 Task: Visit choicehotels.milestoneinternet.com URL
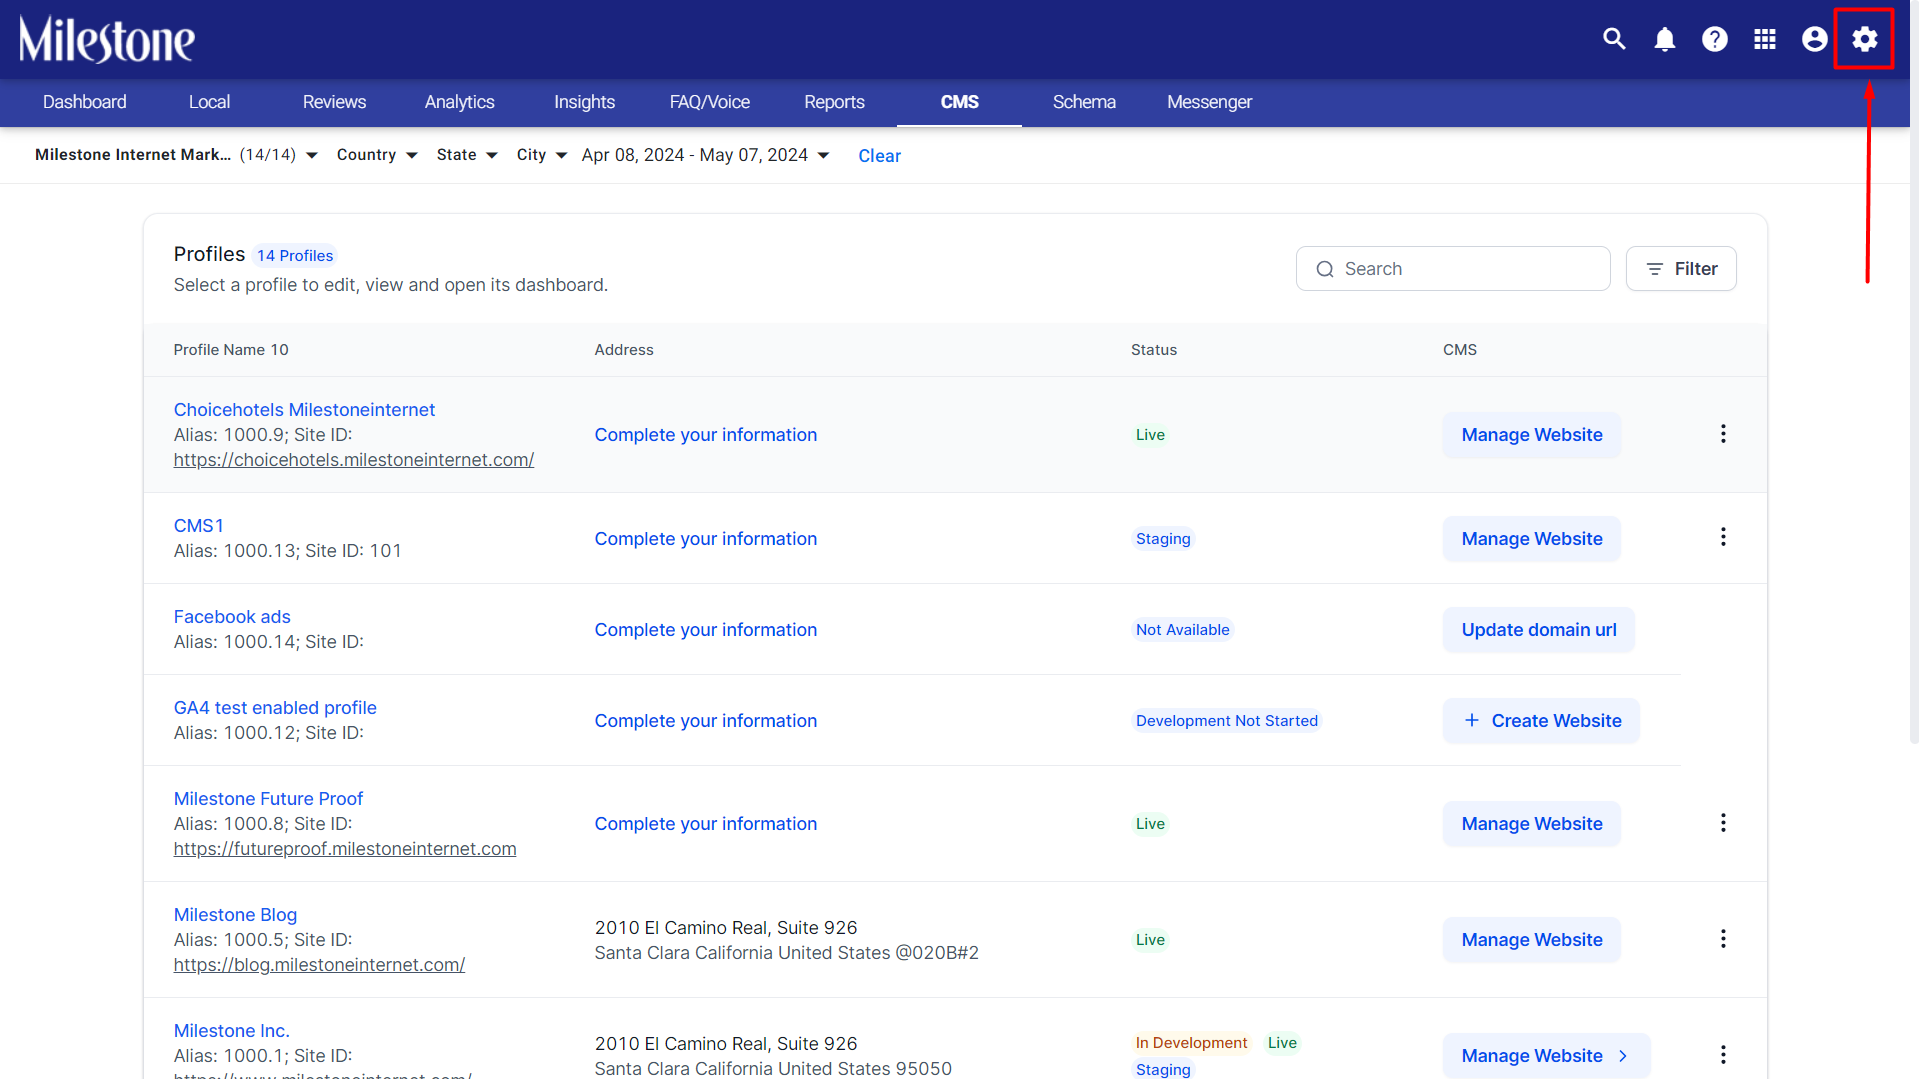[354, 460]
